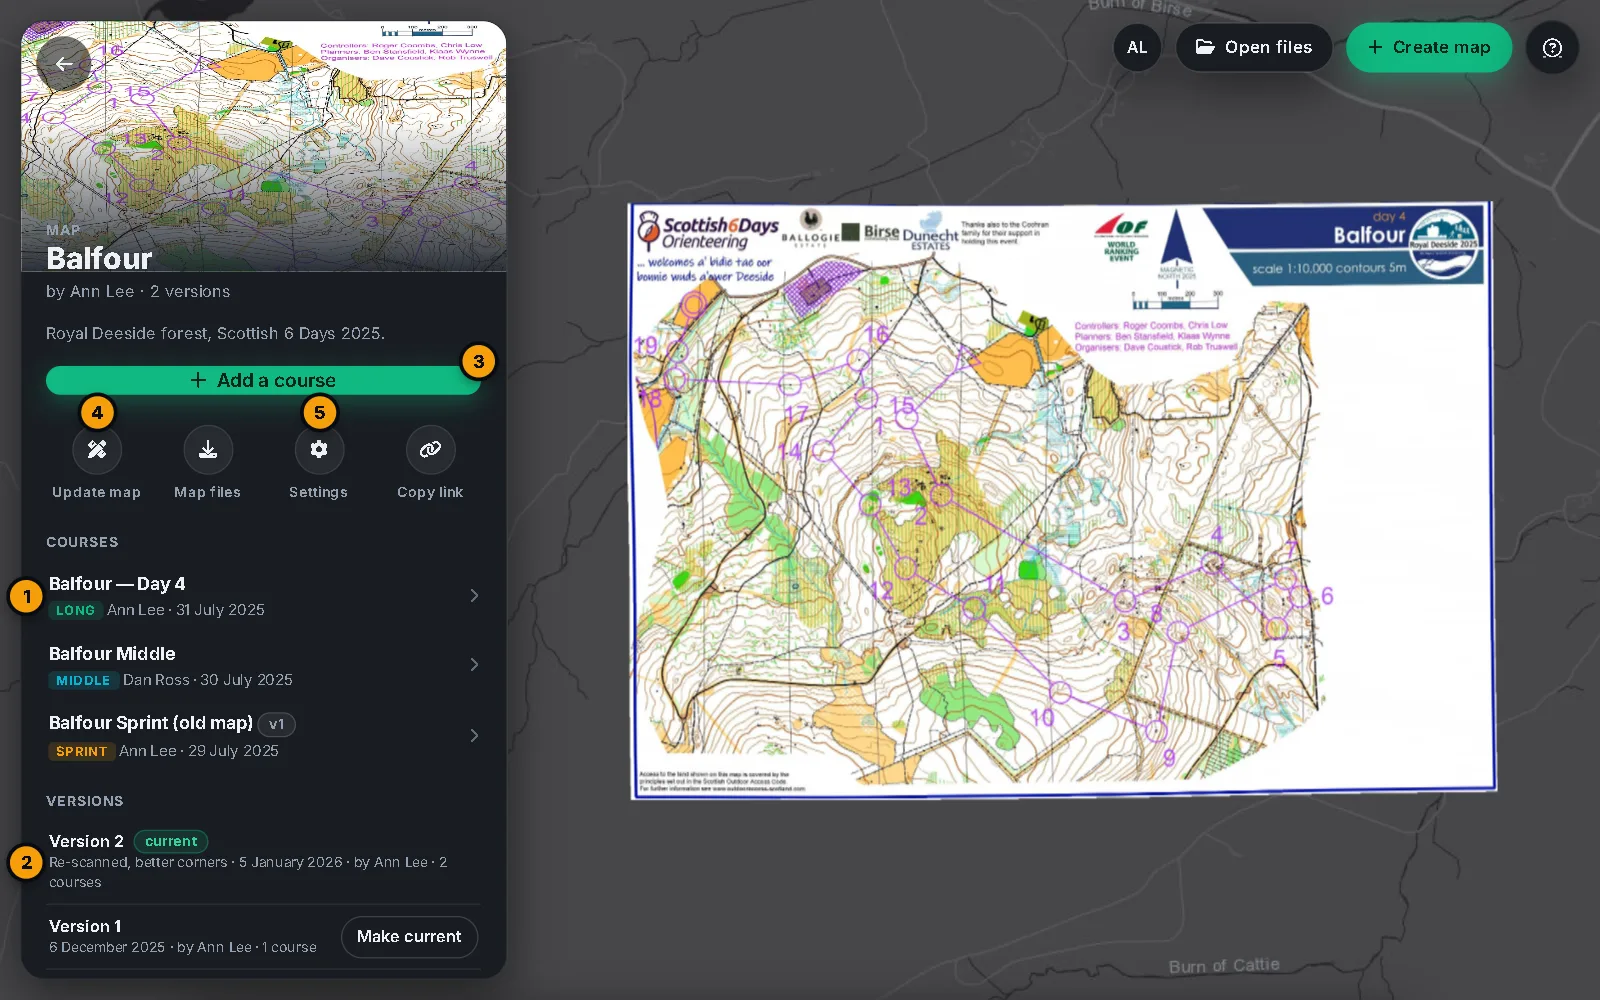The height and width of the screenshot is (1000, 1600).
Task: Click the Balfour map title
Action: pos(99,258)
